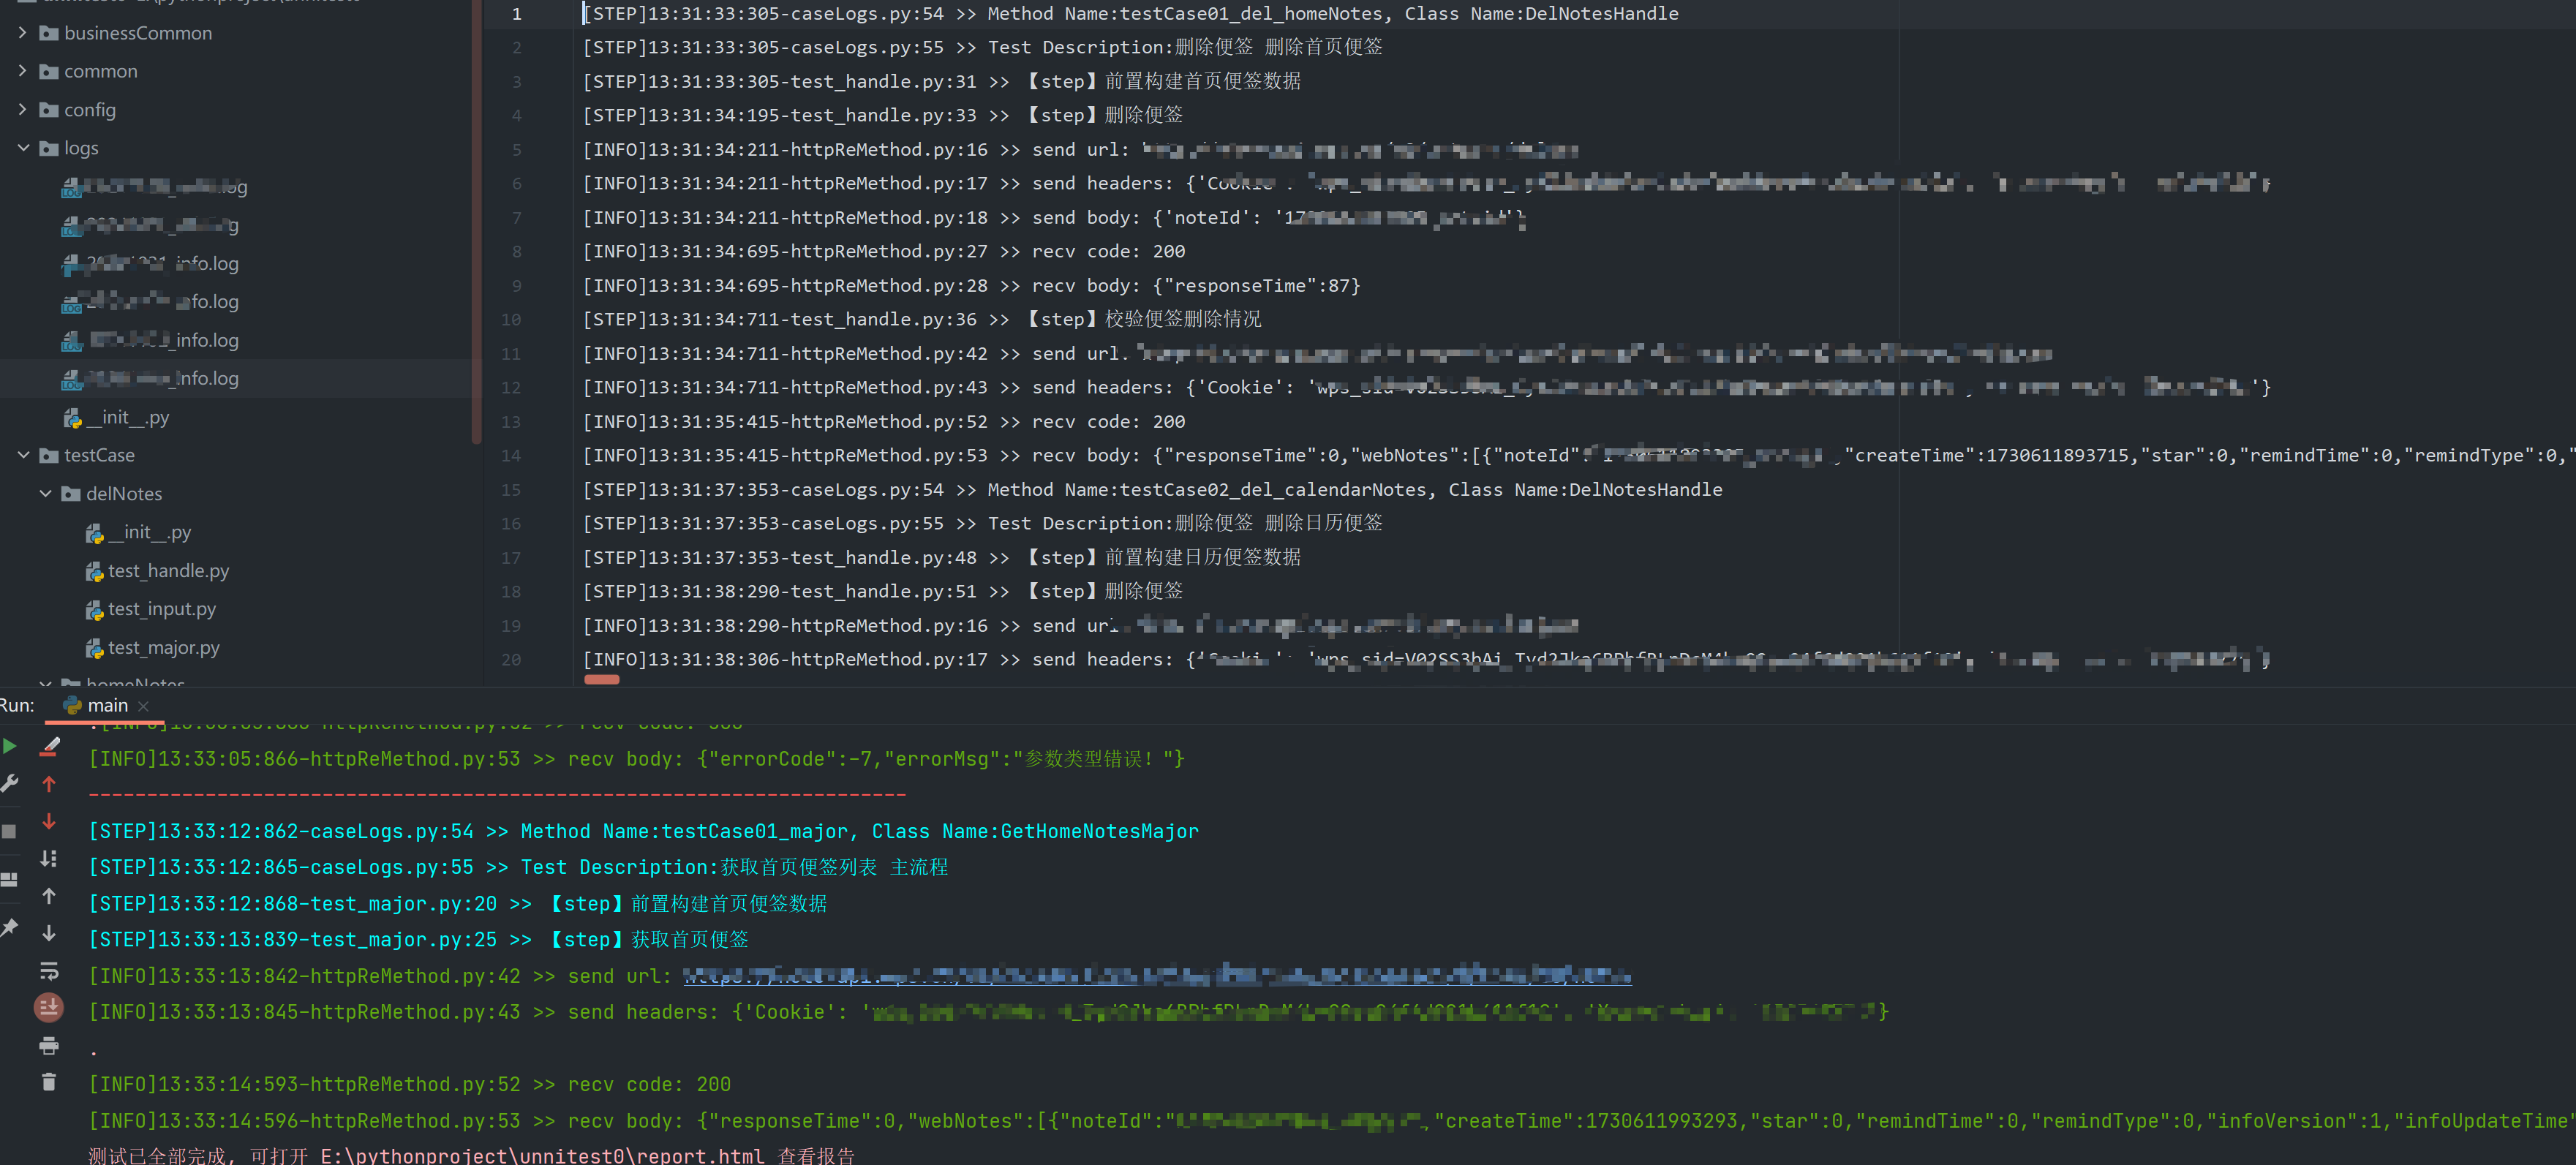
Task: Clear console with trash icon
Action: coord(49,1082)
